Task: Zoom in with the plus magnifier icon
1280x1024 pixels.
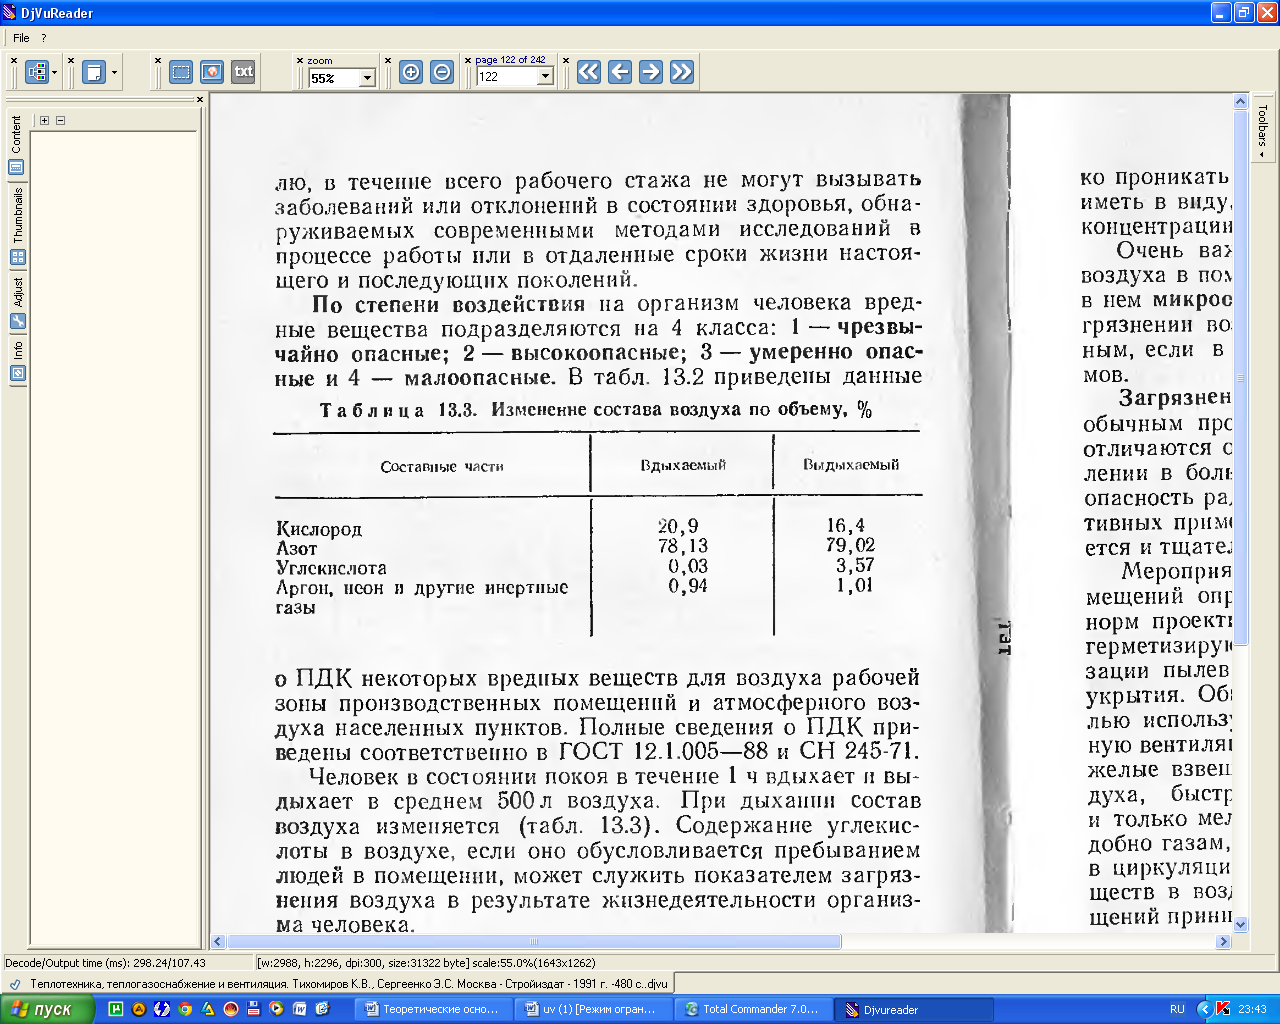Action: [x=411, y=72]
